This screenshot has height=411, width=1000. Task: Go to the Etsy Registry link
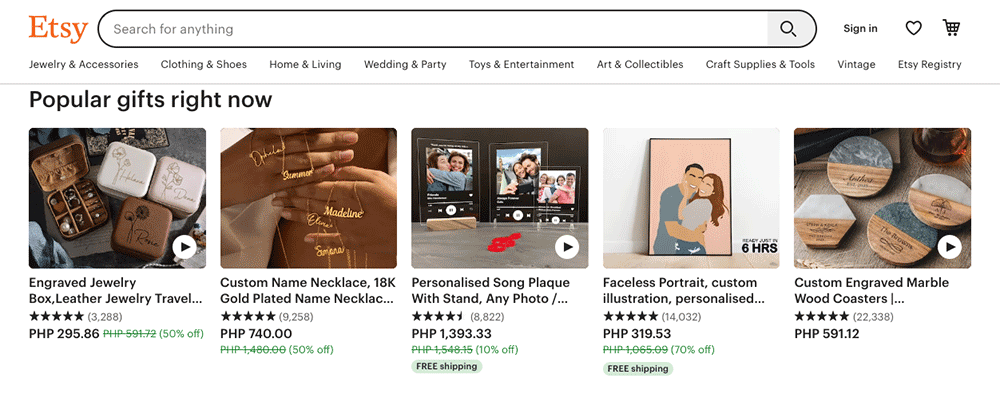tap(929, 64)
